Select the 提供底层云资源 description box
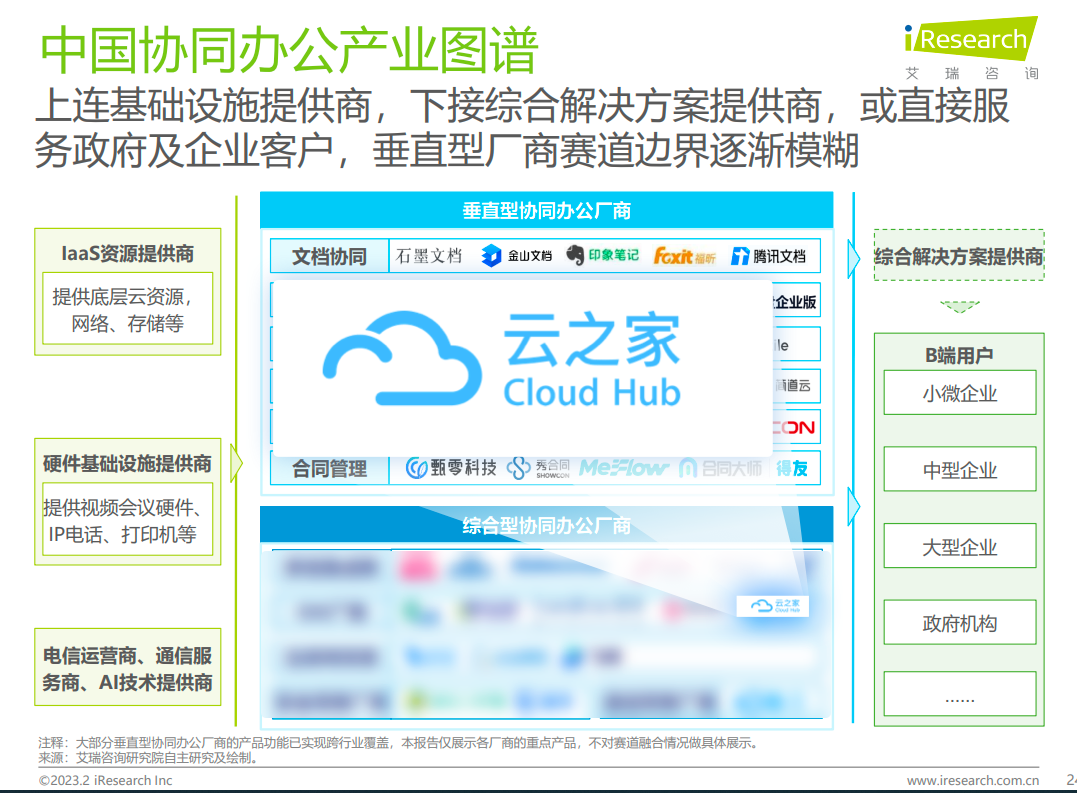The image size is (1077, 793). [128, 308]
